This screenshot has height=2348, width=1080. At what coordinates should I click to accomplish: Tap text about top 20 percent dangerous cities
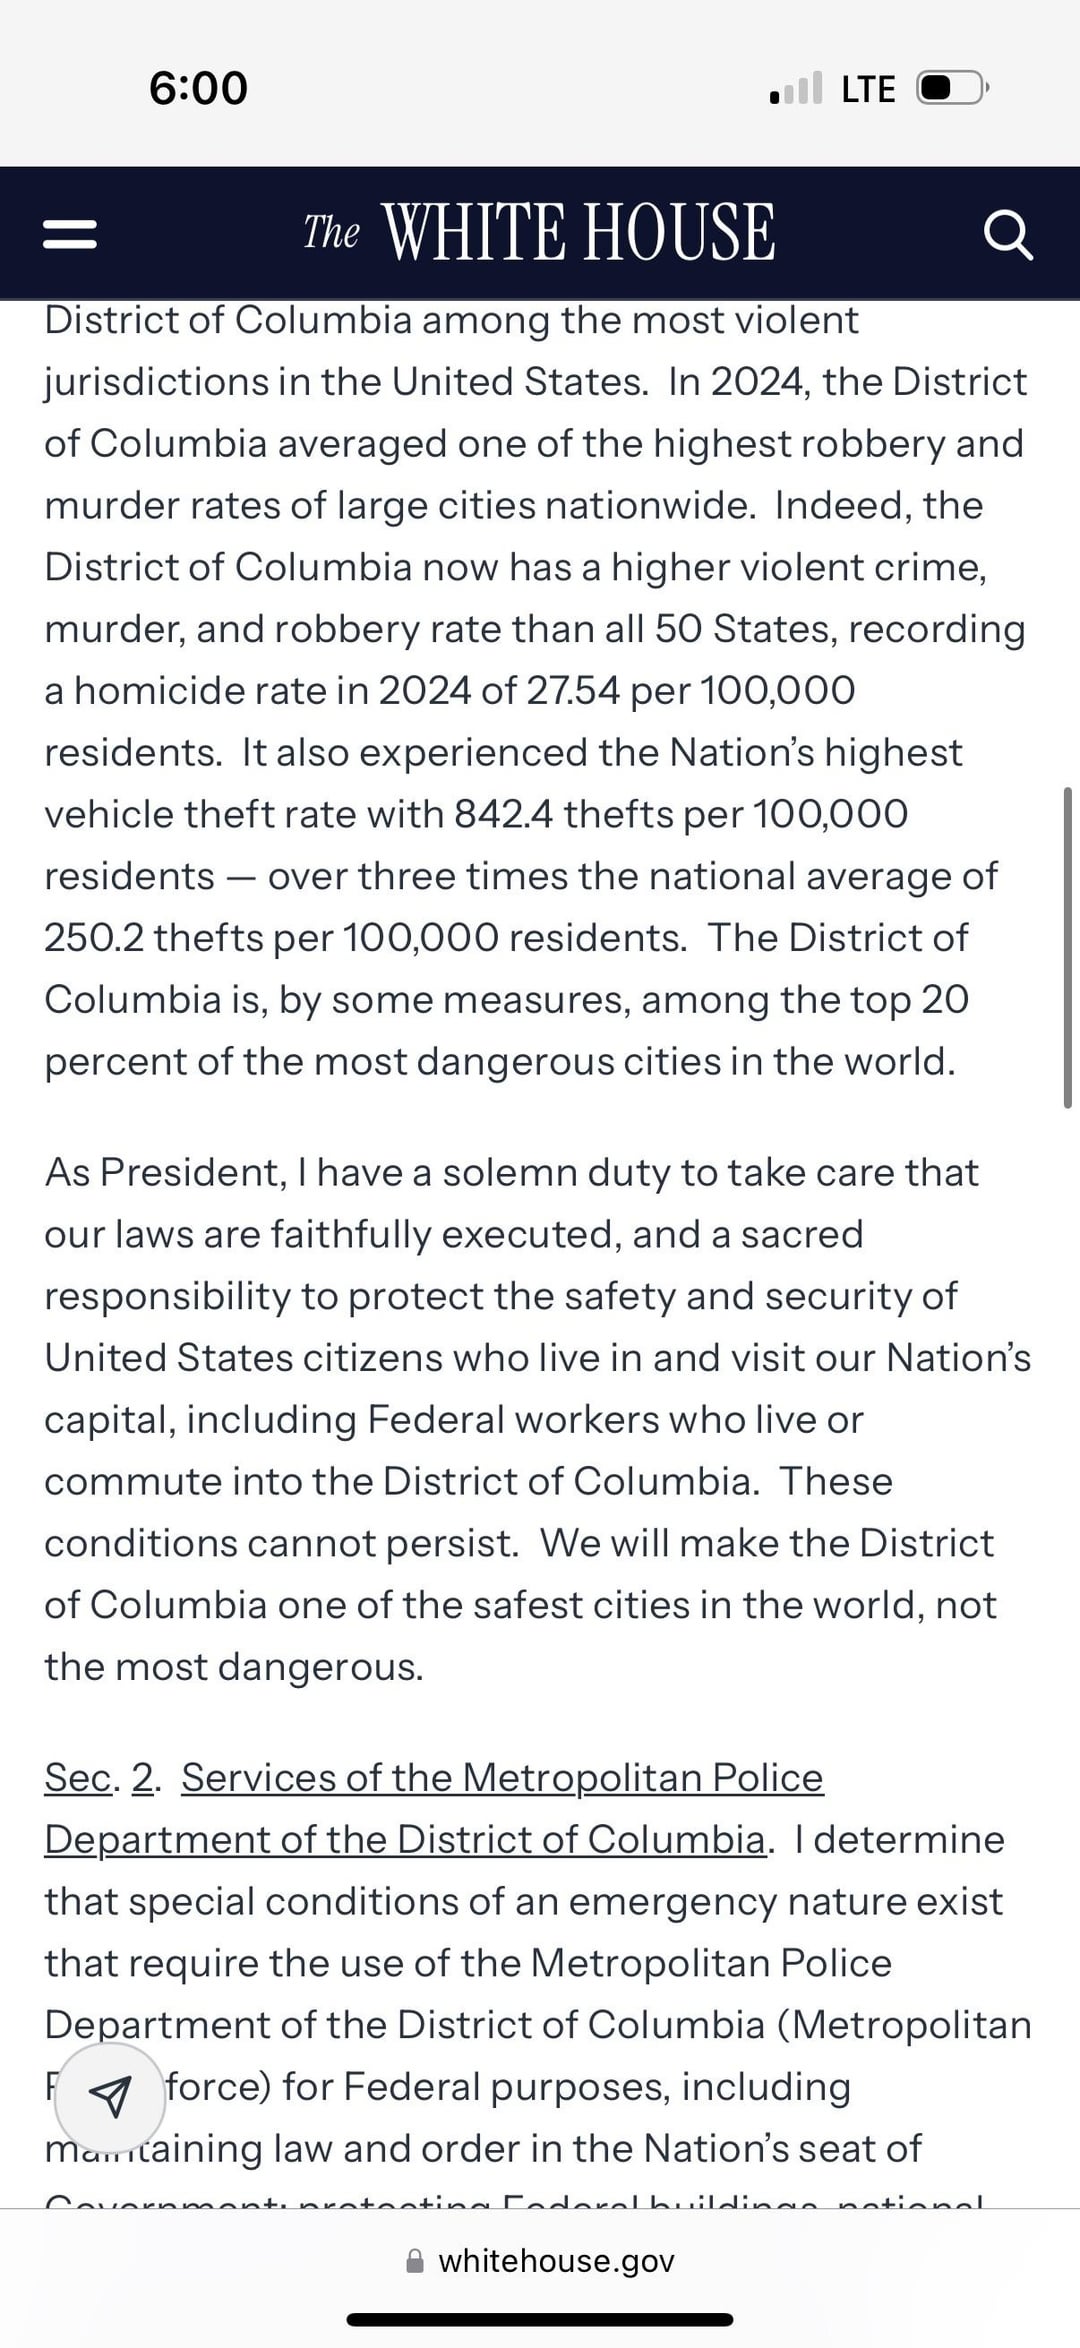pyautogui.click(x=506, y=1030)
